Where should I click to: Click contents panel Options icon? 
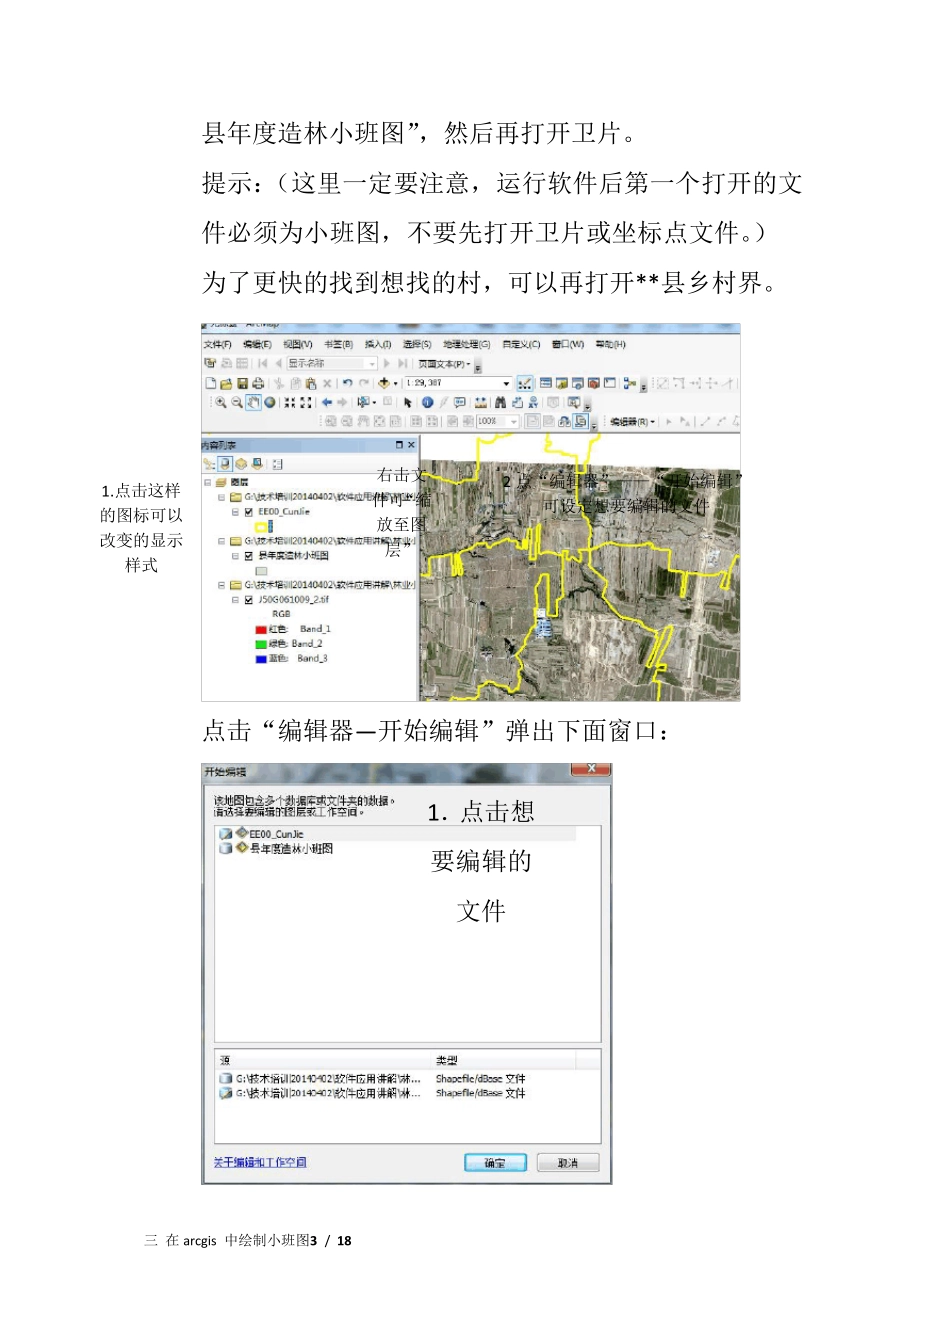pos(277,464)
